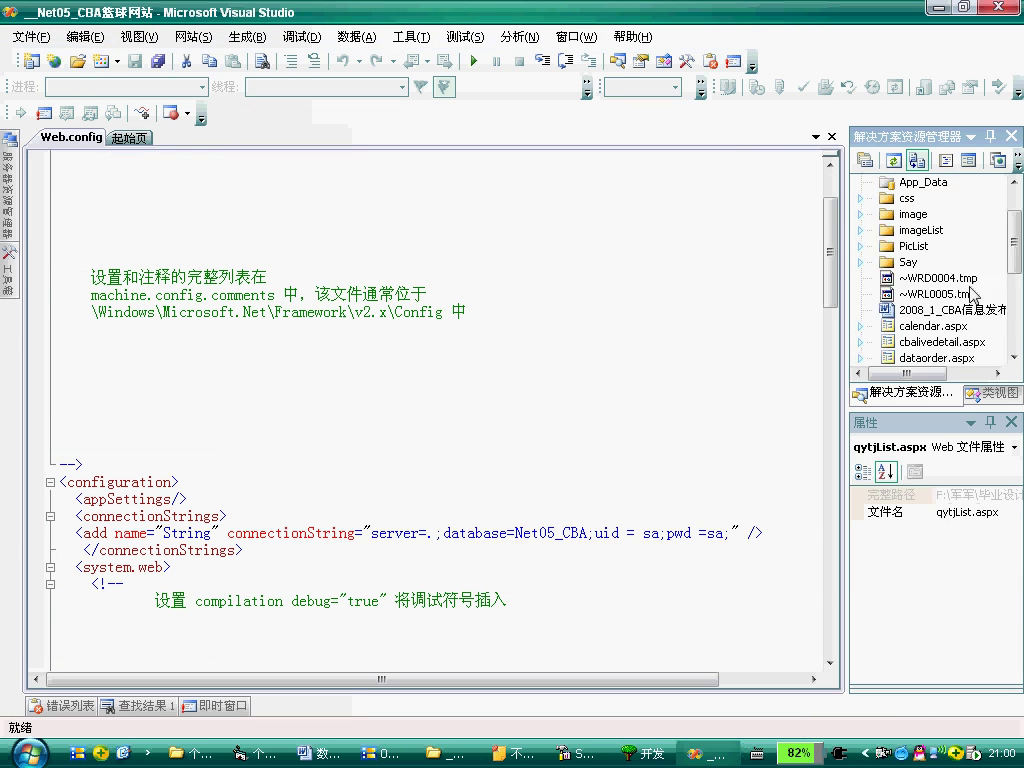1024x768 pixels.
Task: Select the Web.config editor tab
Action: 71,137
